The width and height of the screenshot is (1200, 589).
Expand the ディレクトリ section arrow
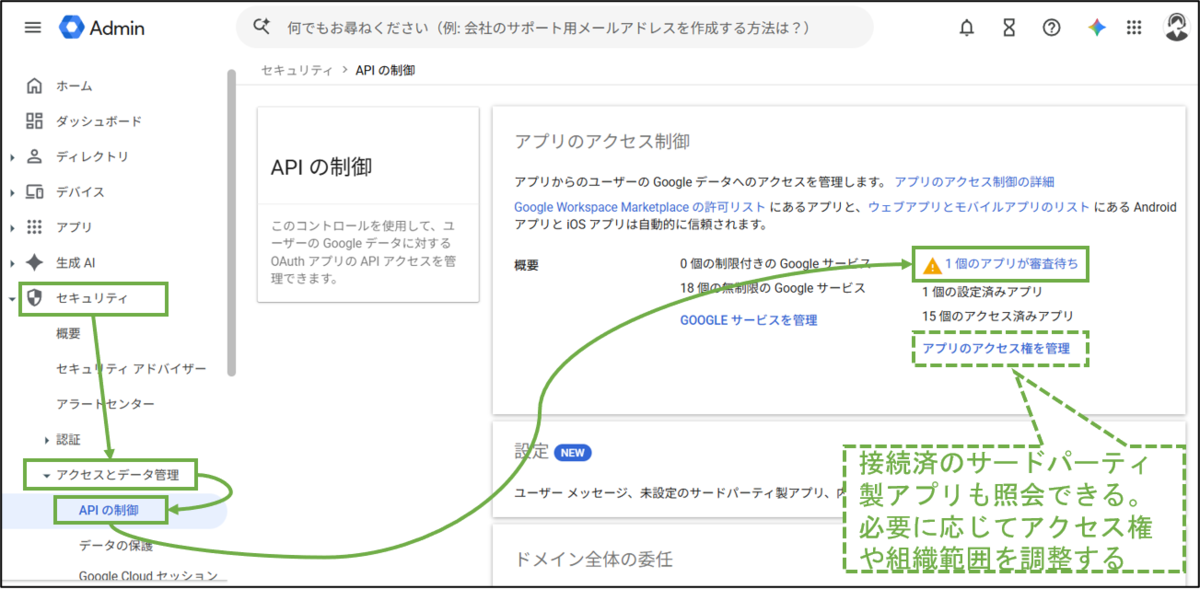coord(12,157)
